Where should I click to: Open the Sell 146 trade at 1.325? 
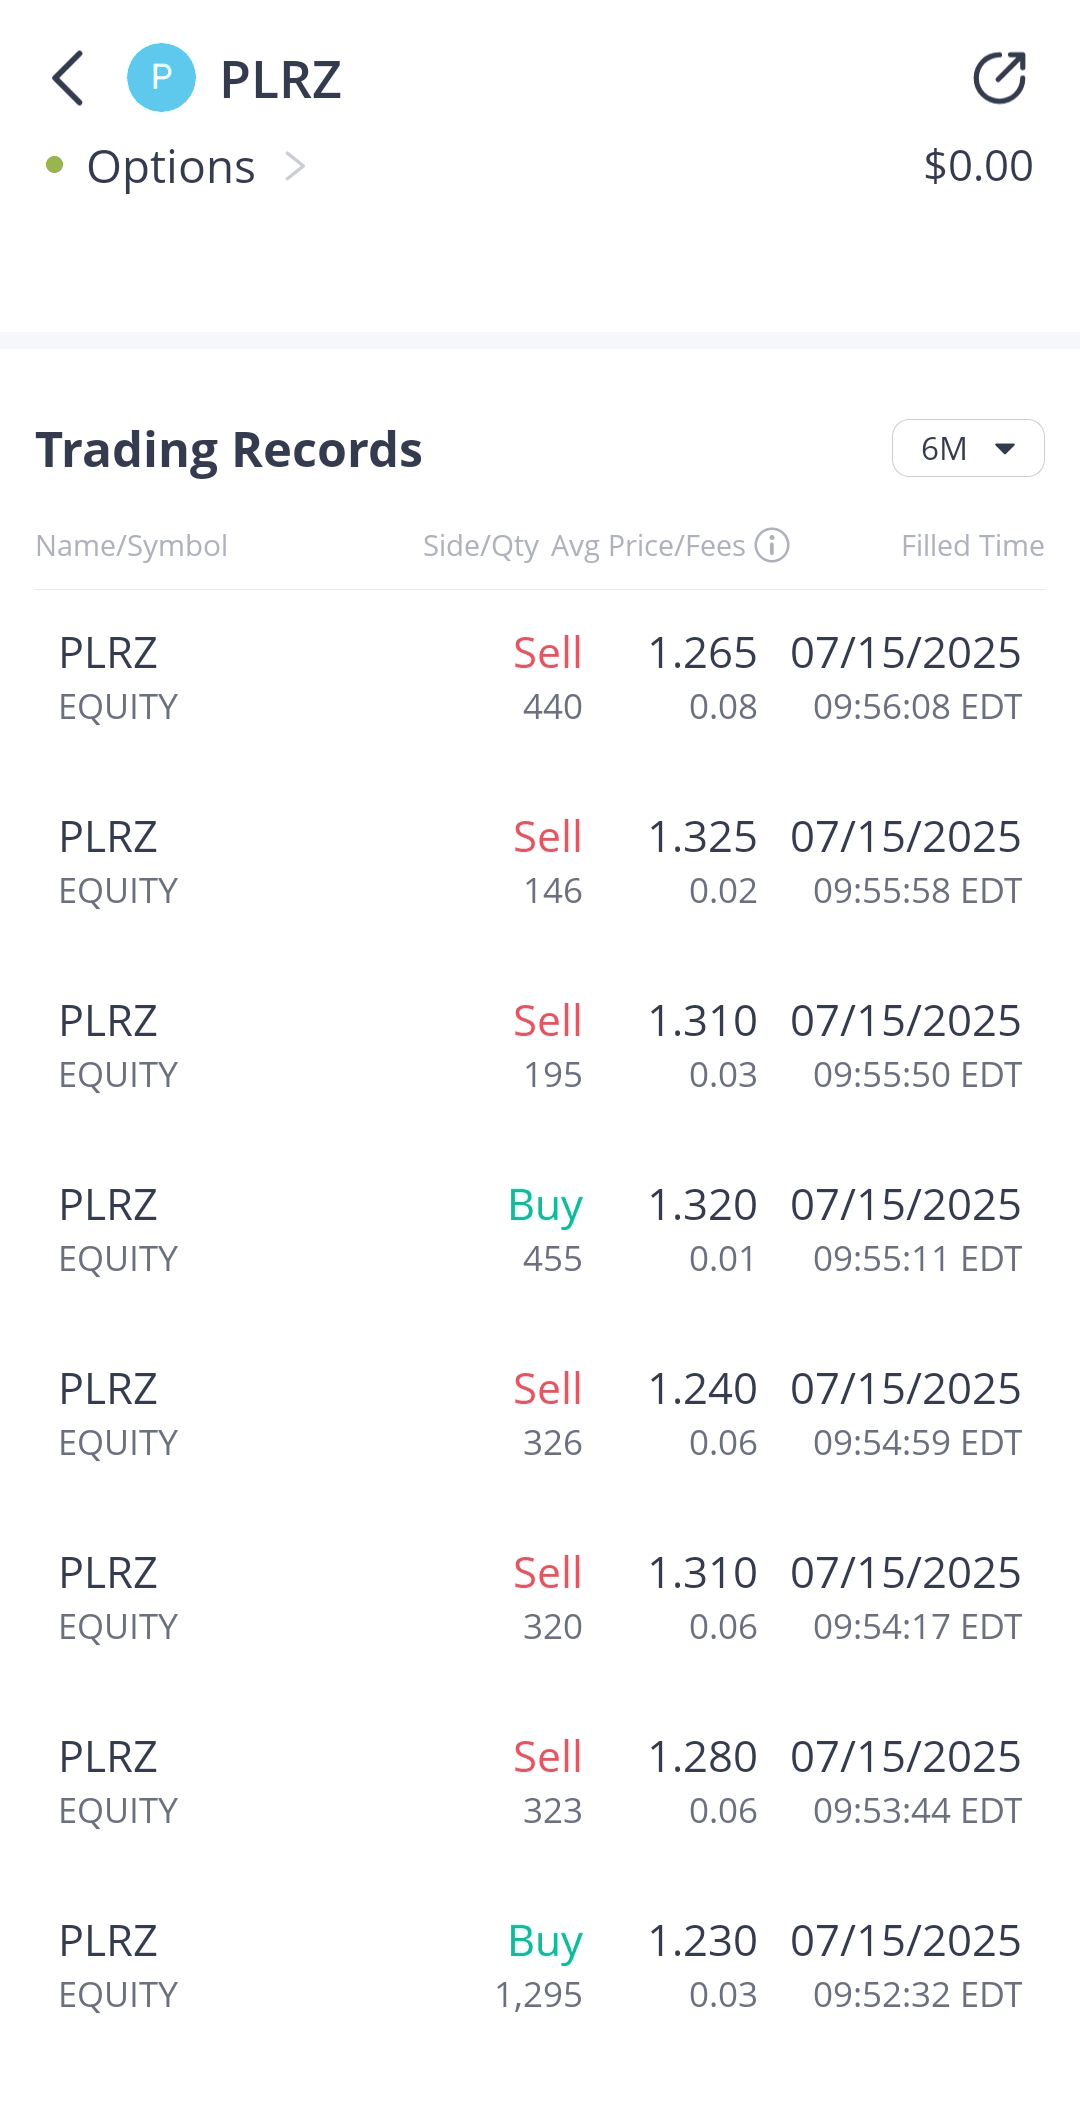[x=540, y=863]
